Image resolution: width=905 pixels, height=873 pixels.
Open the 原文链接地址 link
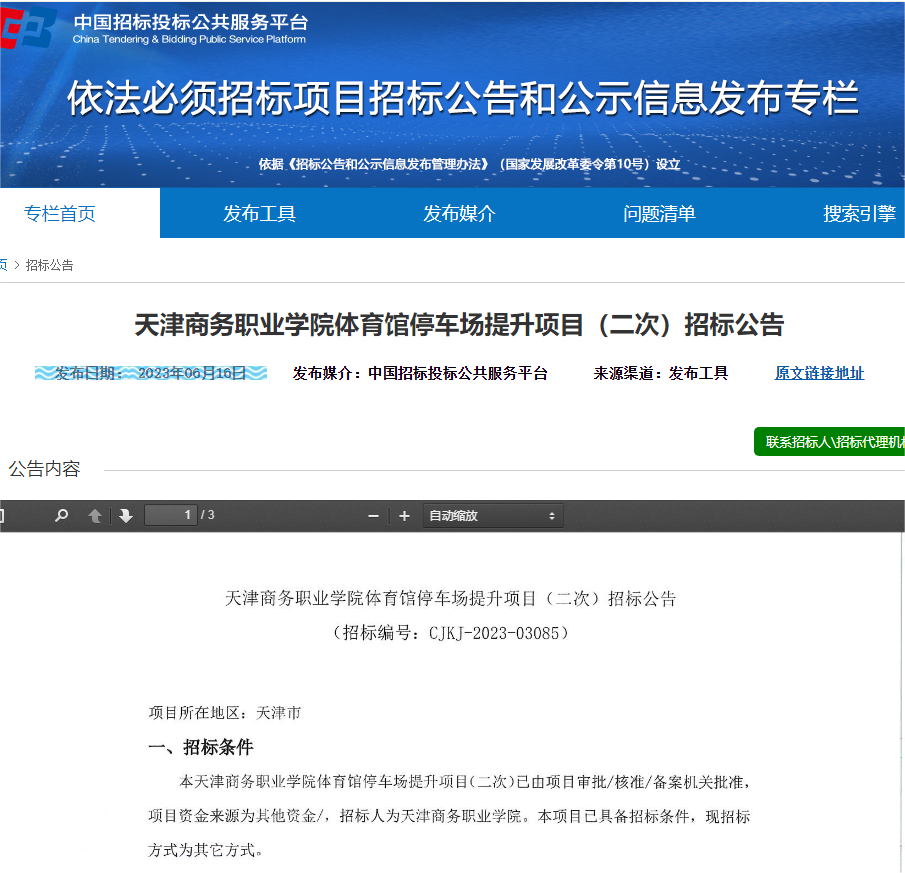click(x=819, y=373)
